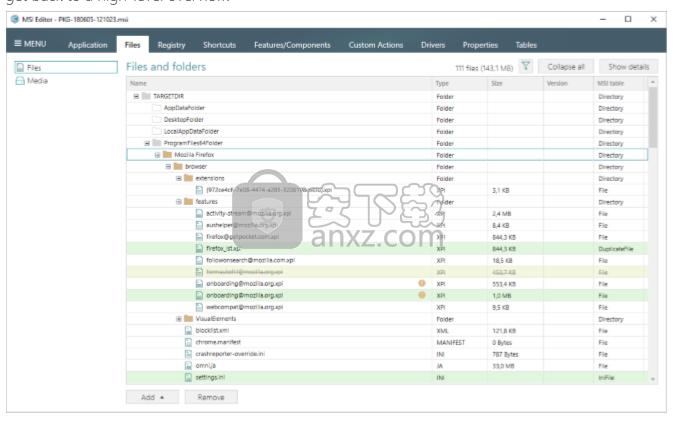Click file icon of firefox@getpocket.com.xpi

pos(199,237)
